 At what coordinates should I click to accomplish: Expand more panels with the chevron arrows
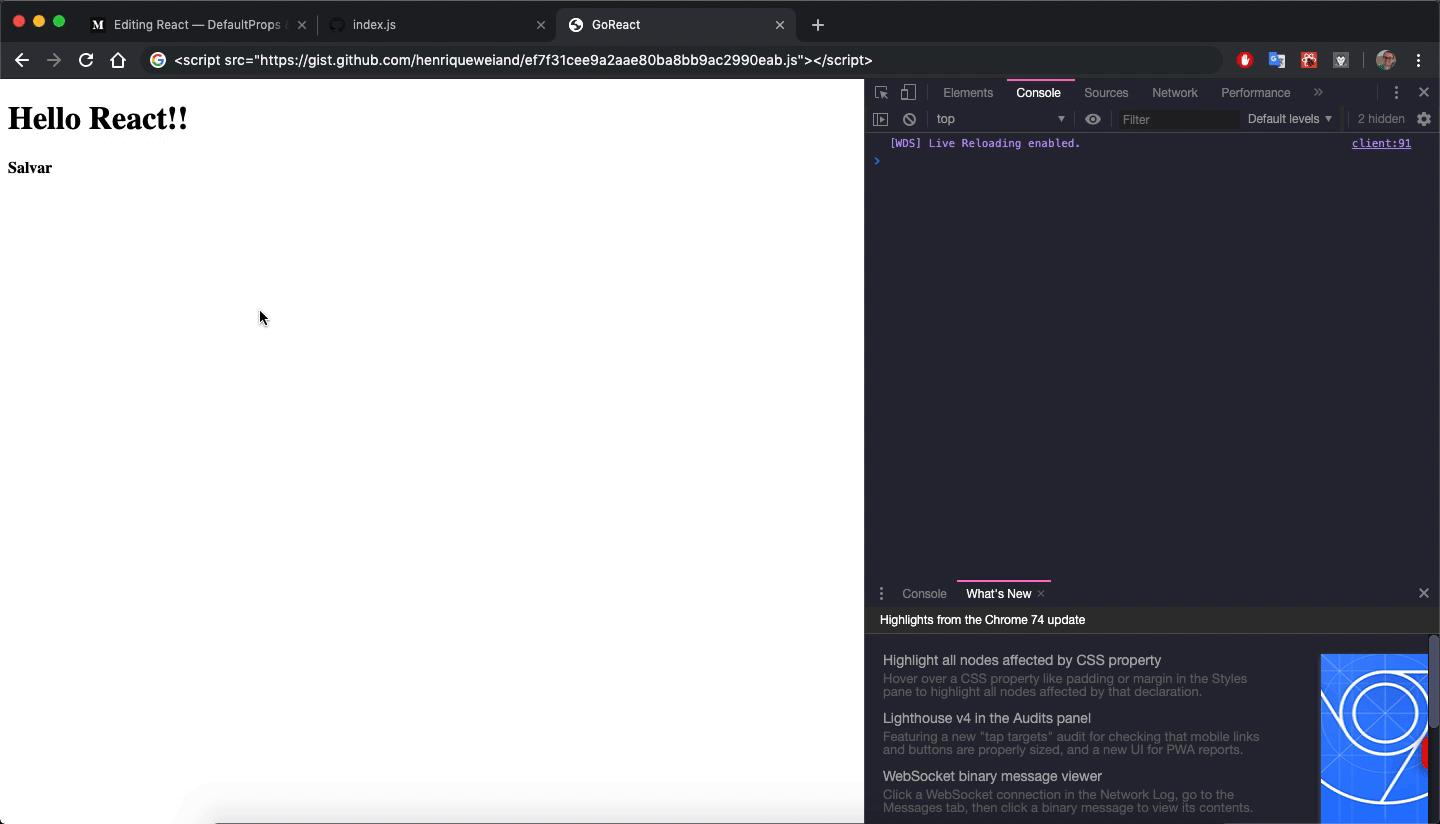tap(1318, 92)
